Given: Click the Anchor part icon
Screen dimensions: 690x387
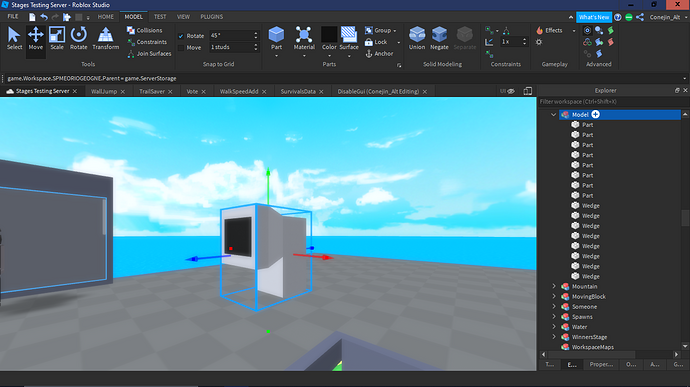Looking at the screenshot, I should point(369,54).
